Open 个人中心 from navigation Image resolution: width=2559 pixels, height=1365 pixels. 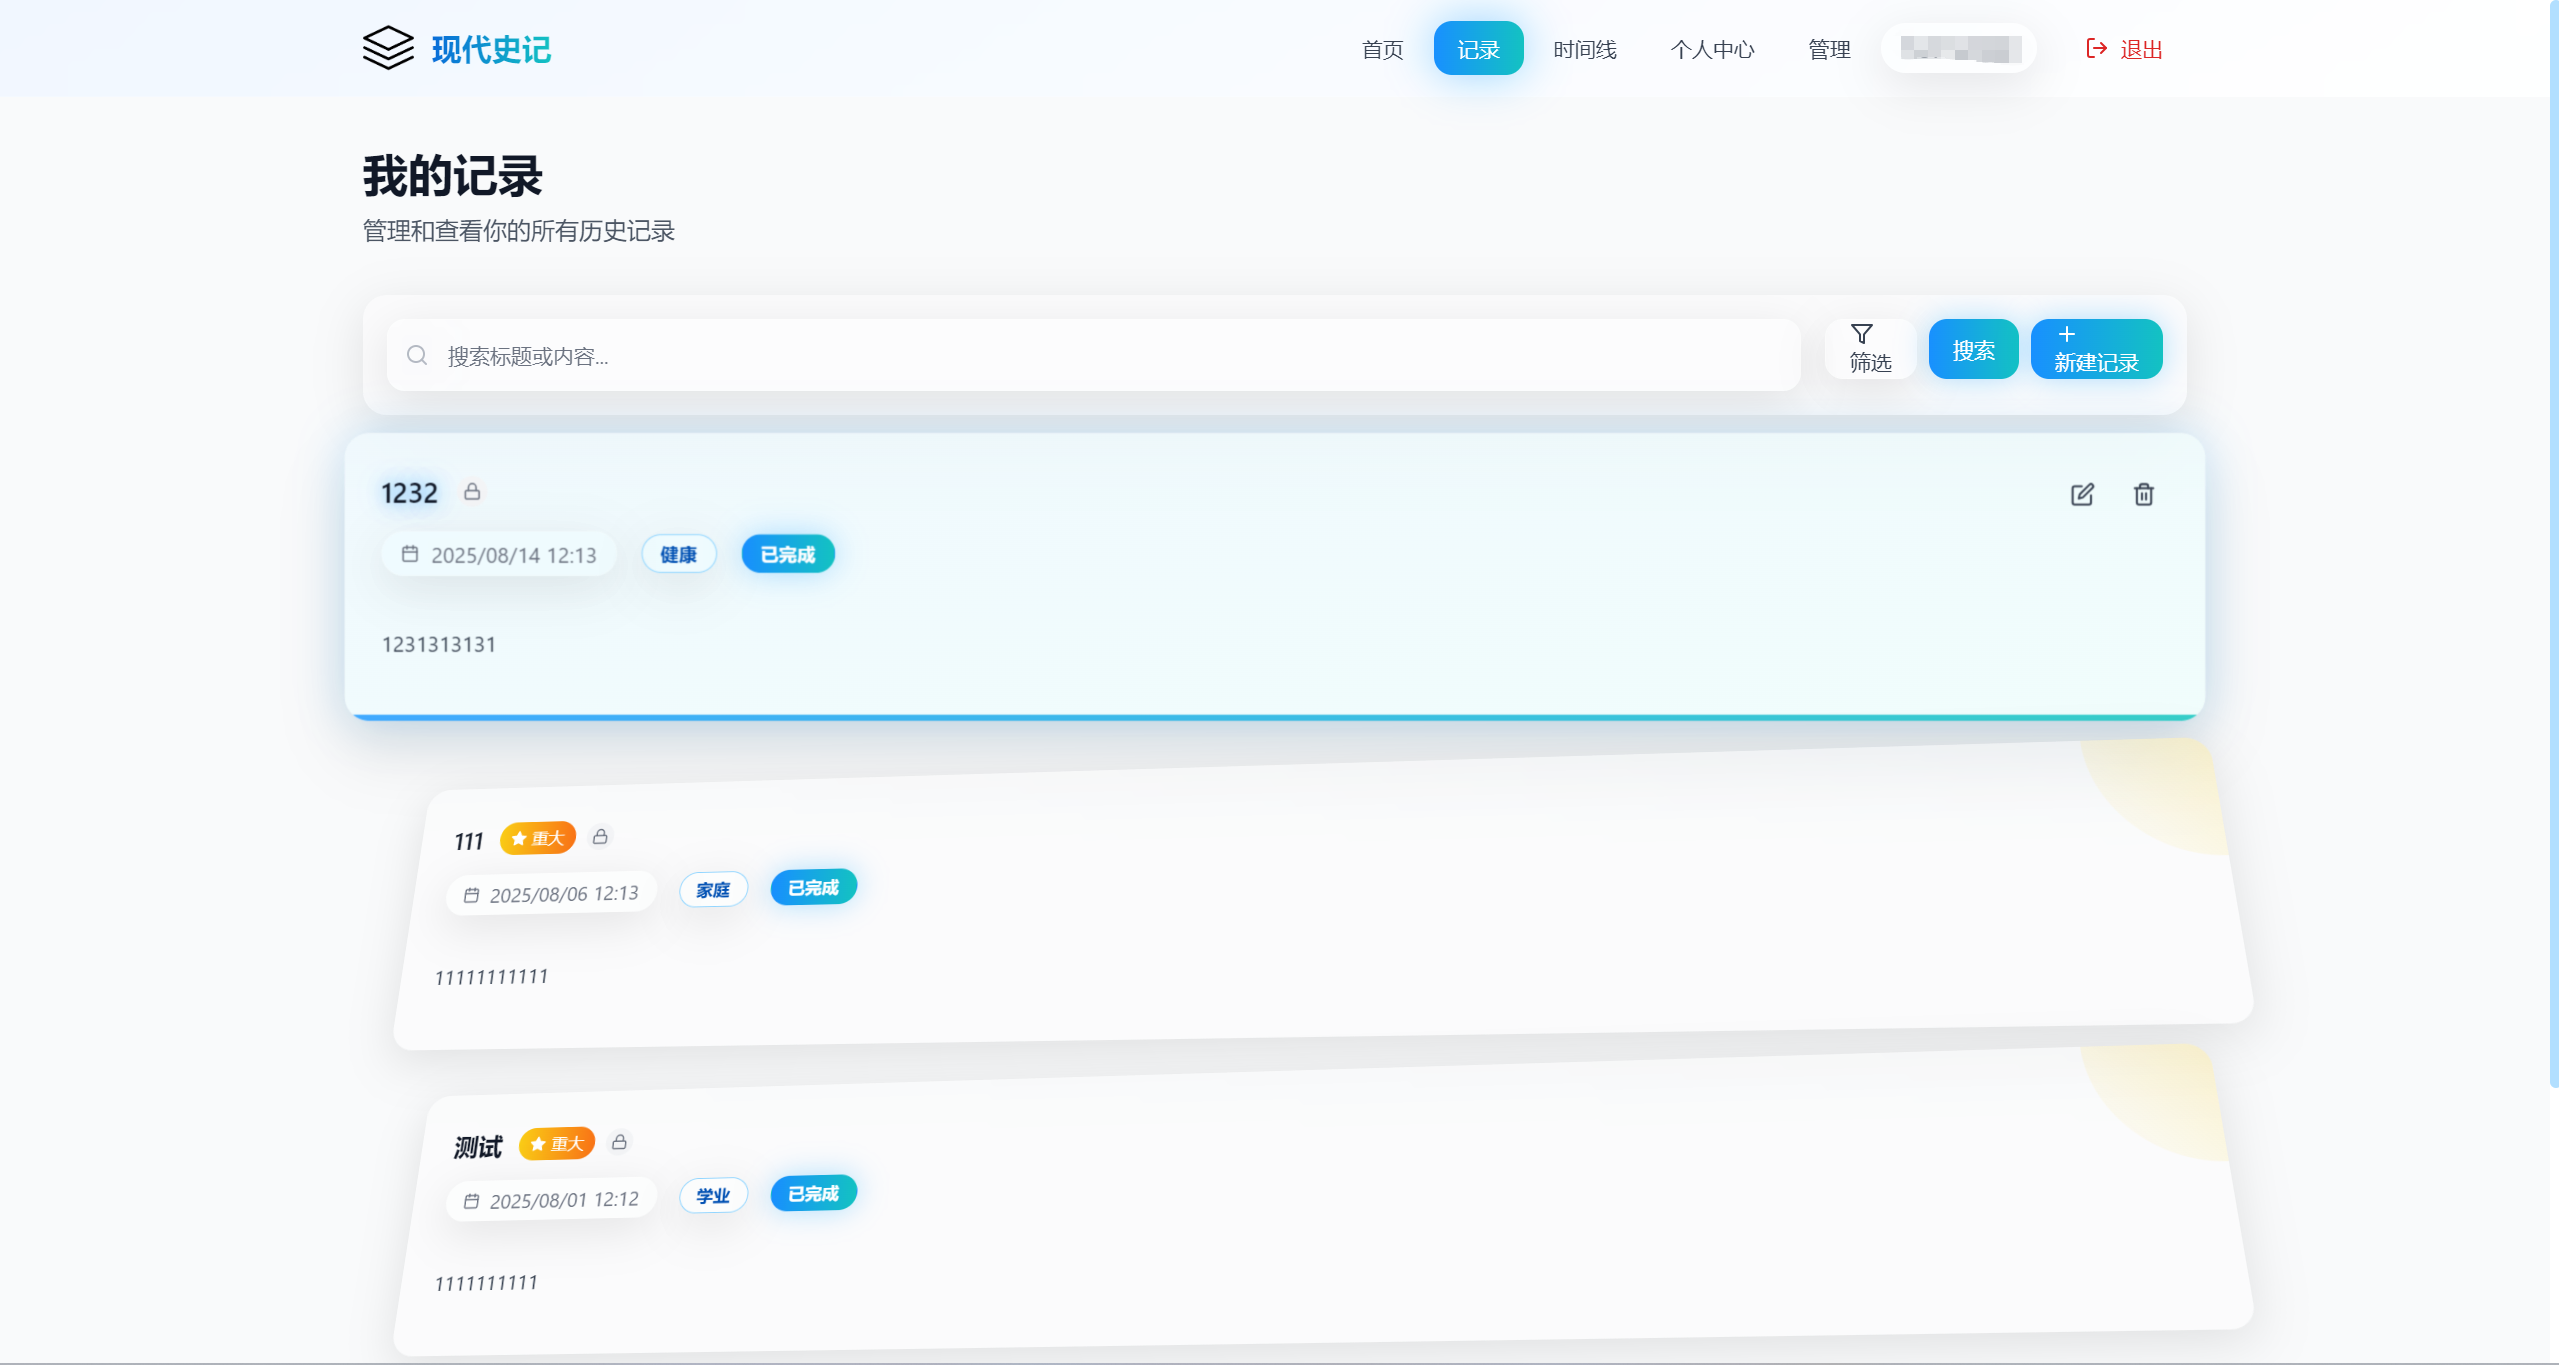(1711, 49)
